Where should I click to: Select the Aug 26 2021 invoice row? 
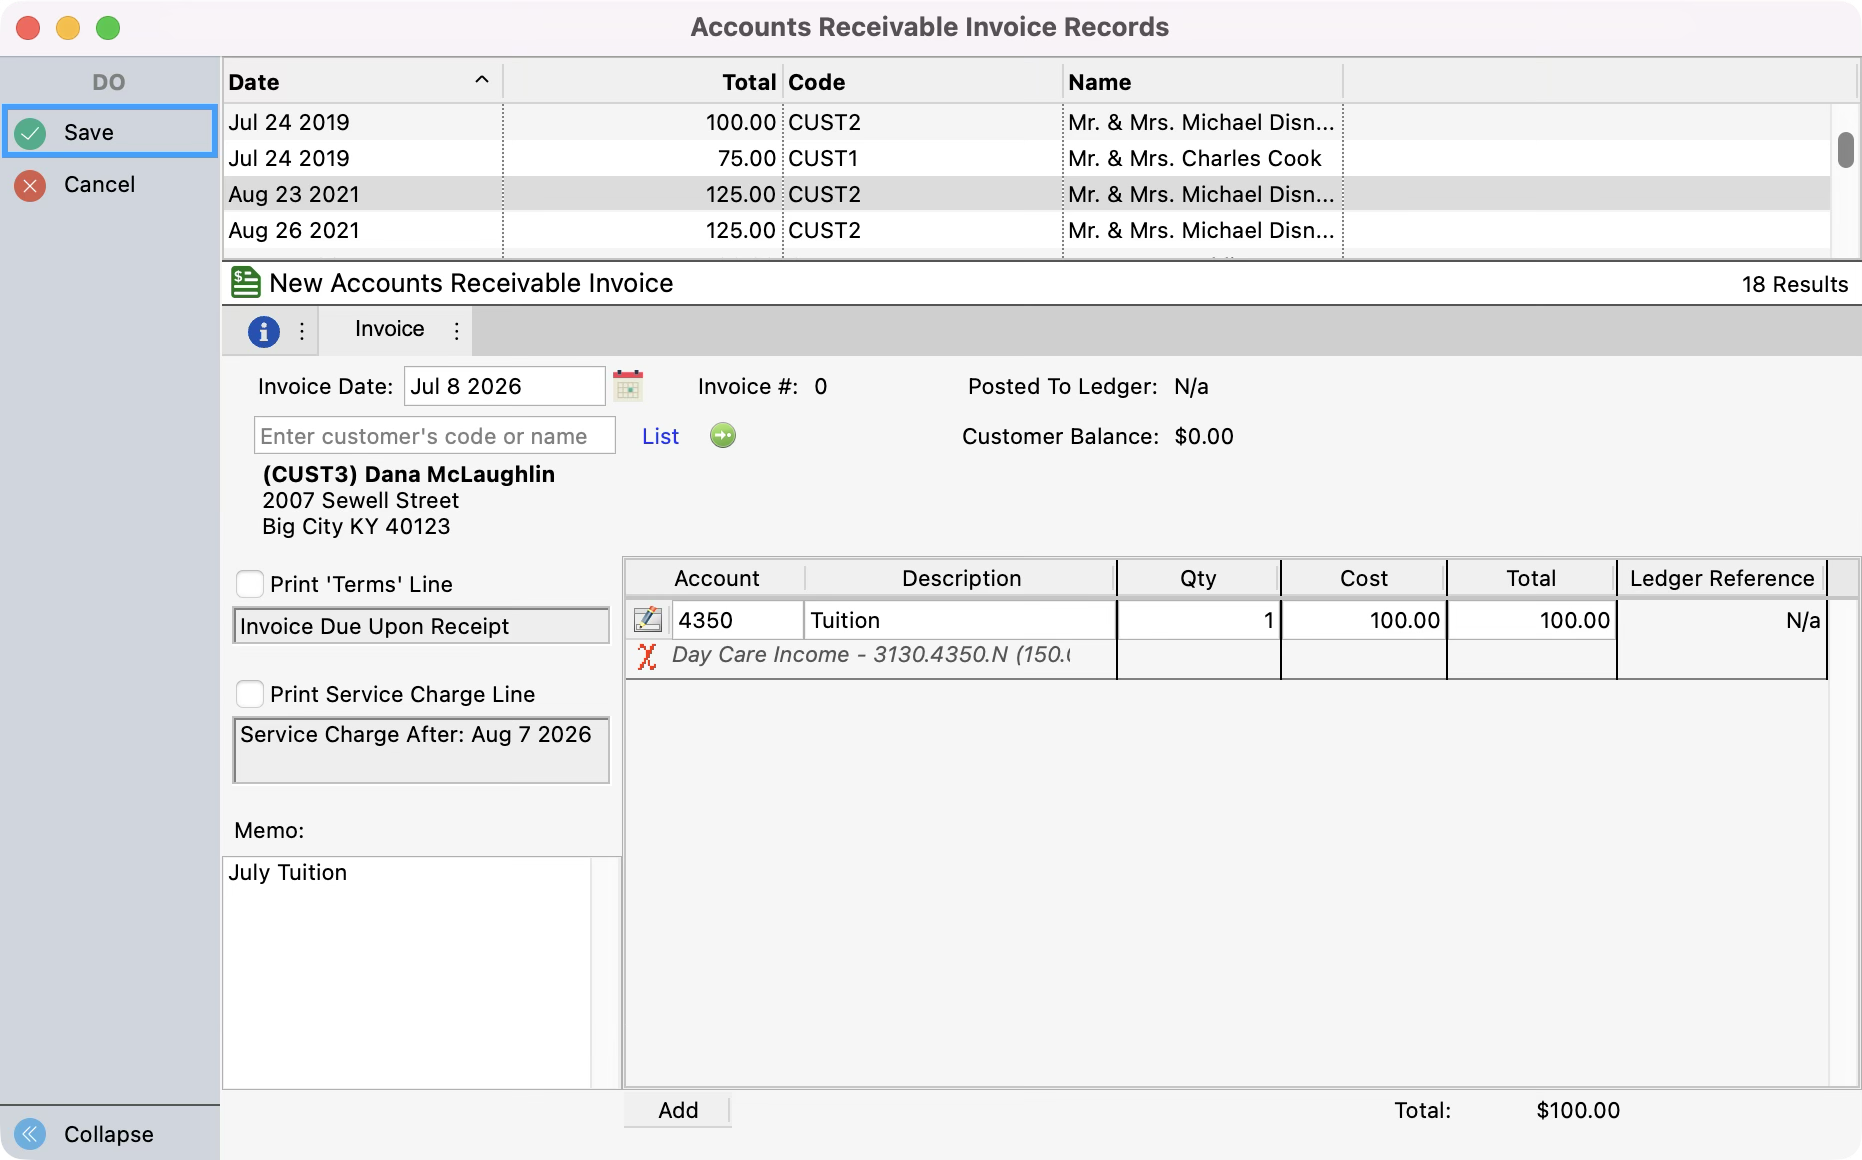[1026, 230]
